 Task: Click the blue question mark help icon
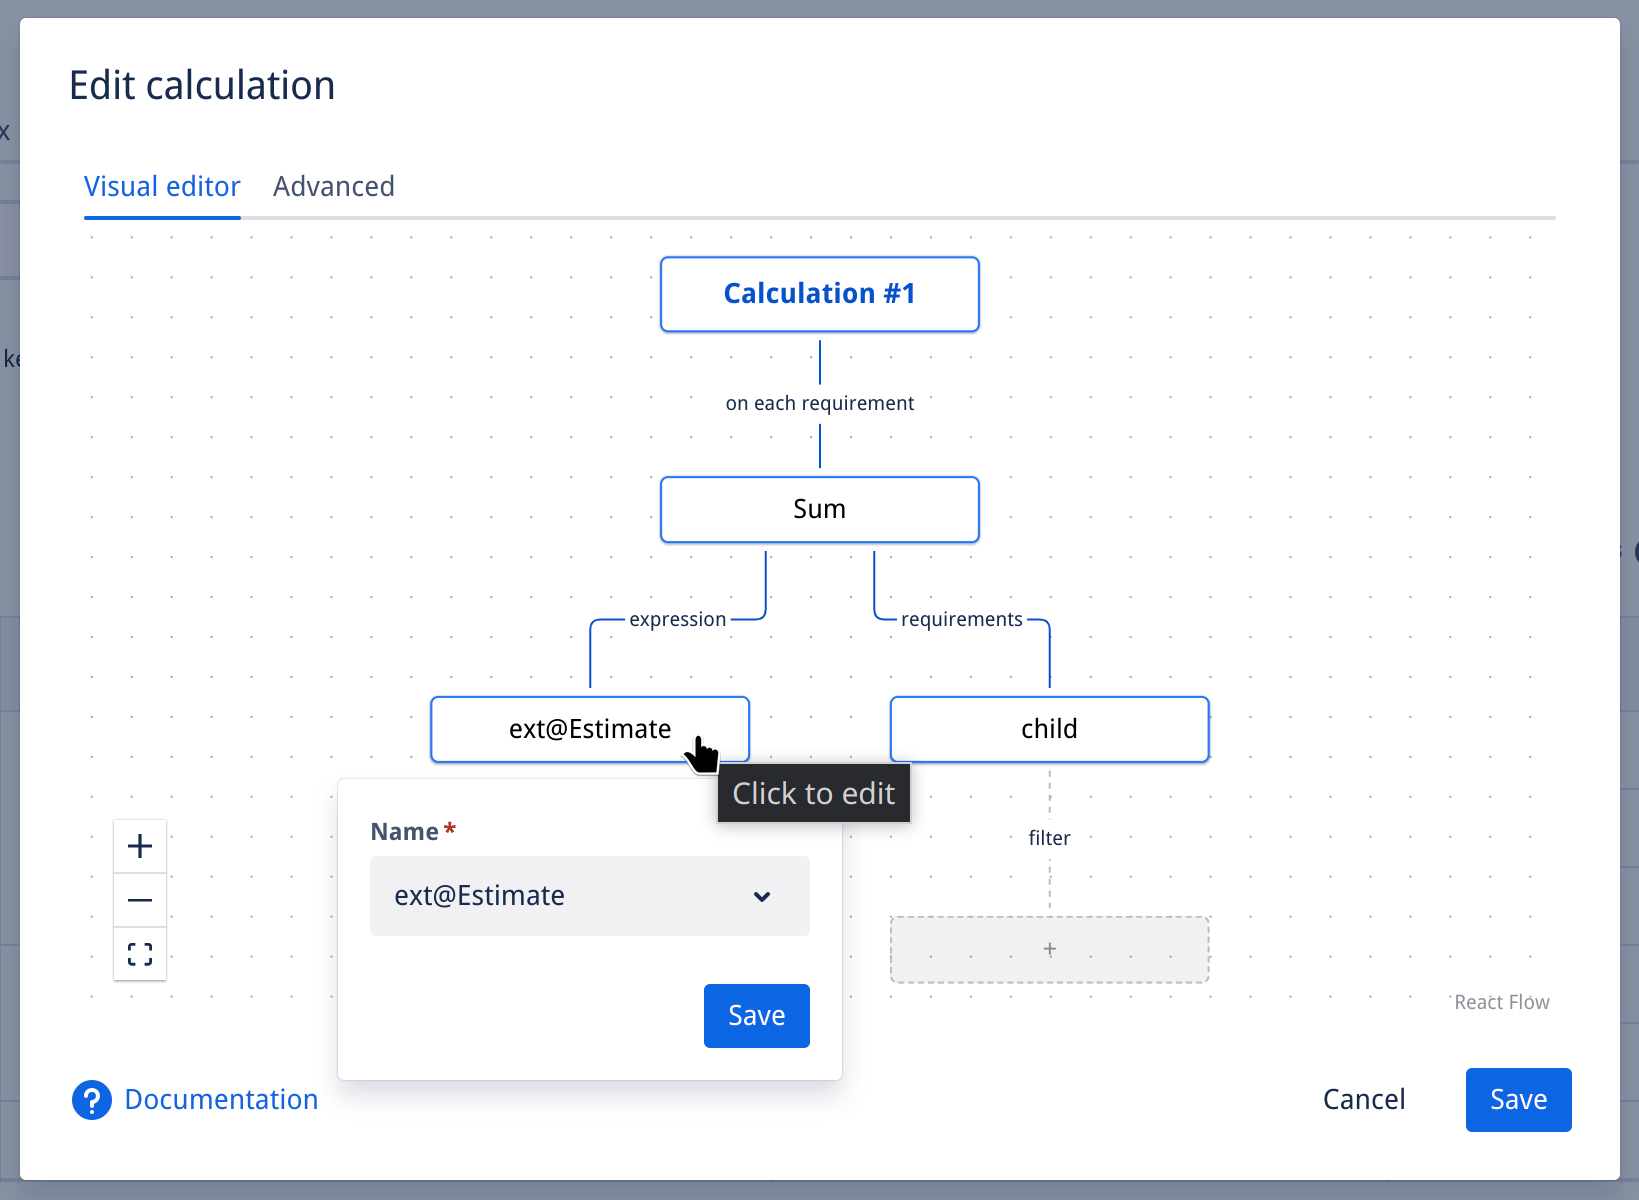[x=92, y=1100]
